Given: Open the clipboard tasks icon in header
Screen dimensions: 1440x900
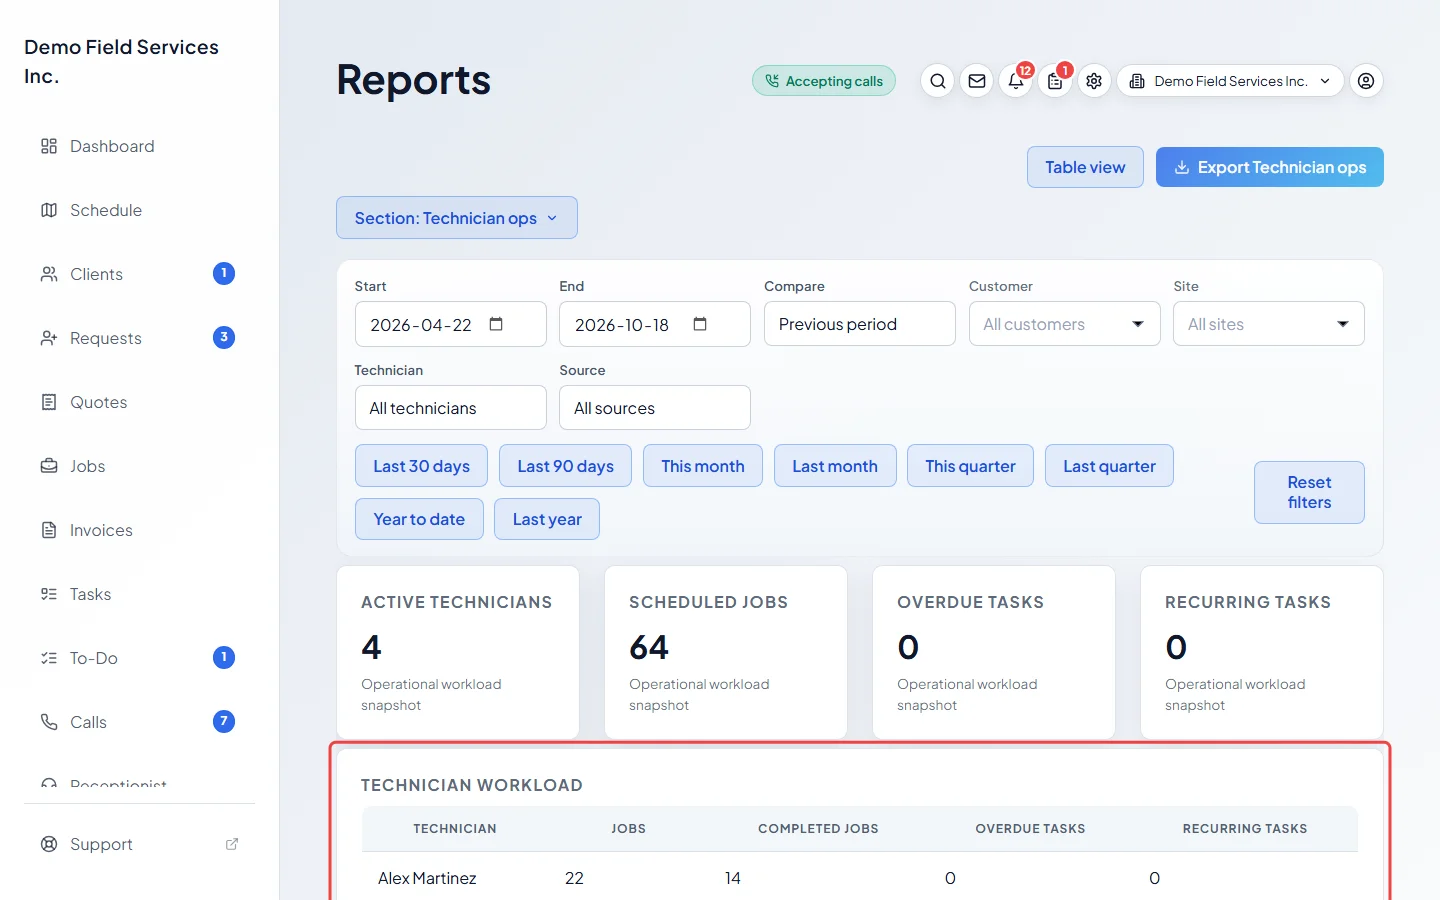Looking at the screenshot, I should click(1055, 81).
